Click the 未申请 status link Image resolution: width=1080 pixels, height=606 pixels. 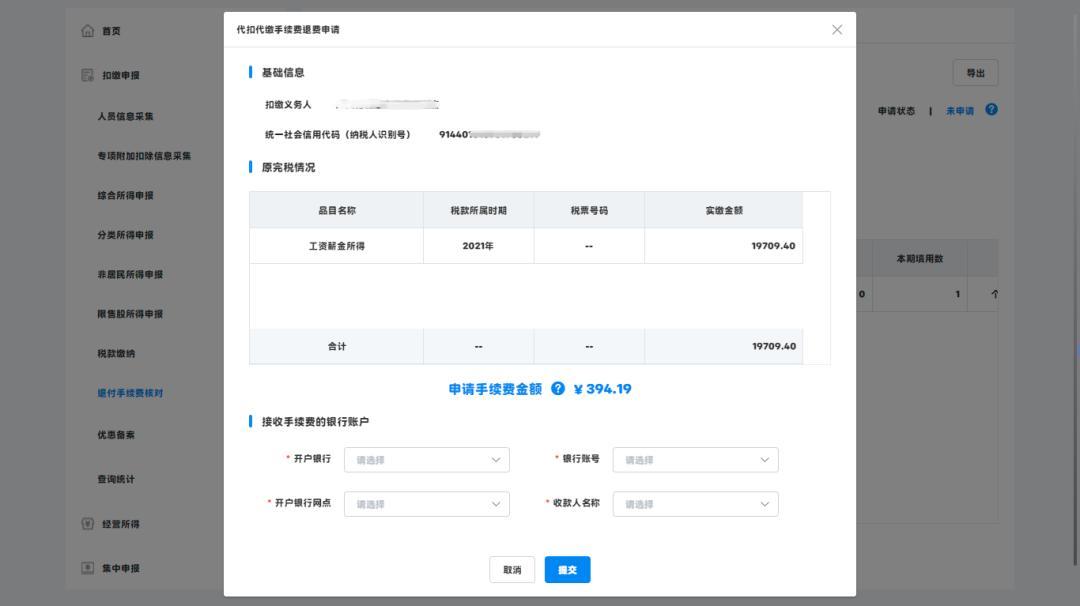click(959, 111)
